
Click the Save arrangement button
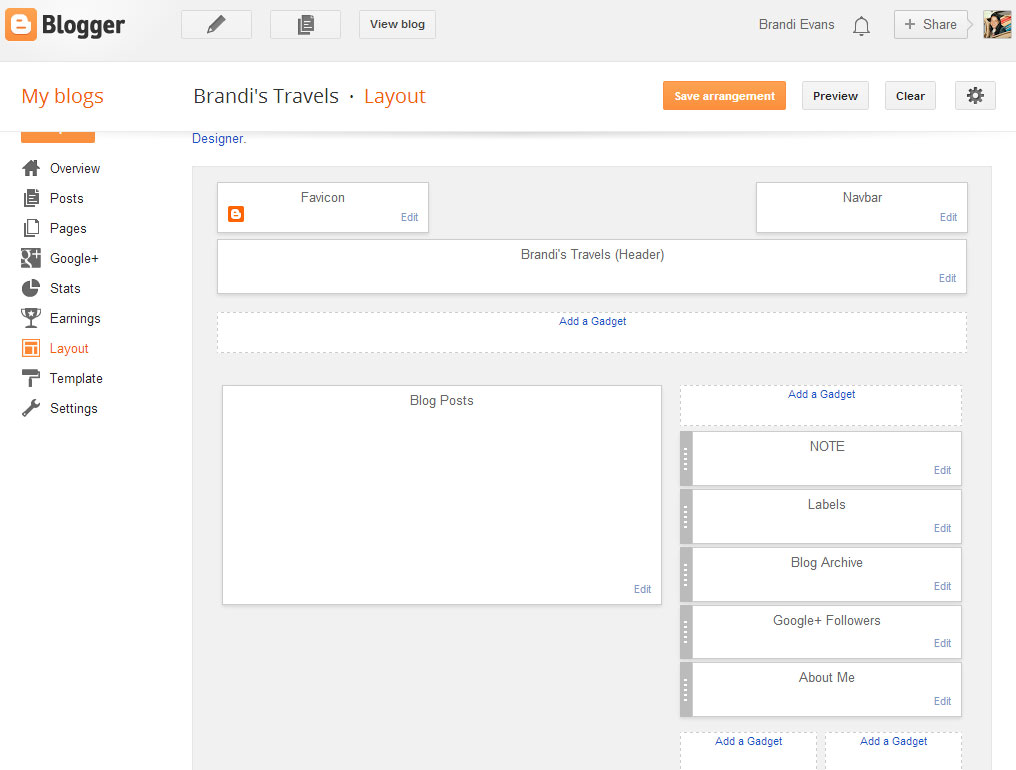[724, 96]
